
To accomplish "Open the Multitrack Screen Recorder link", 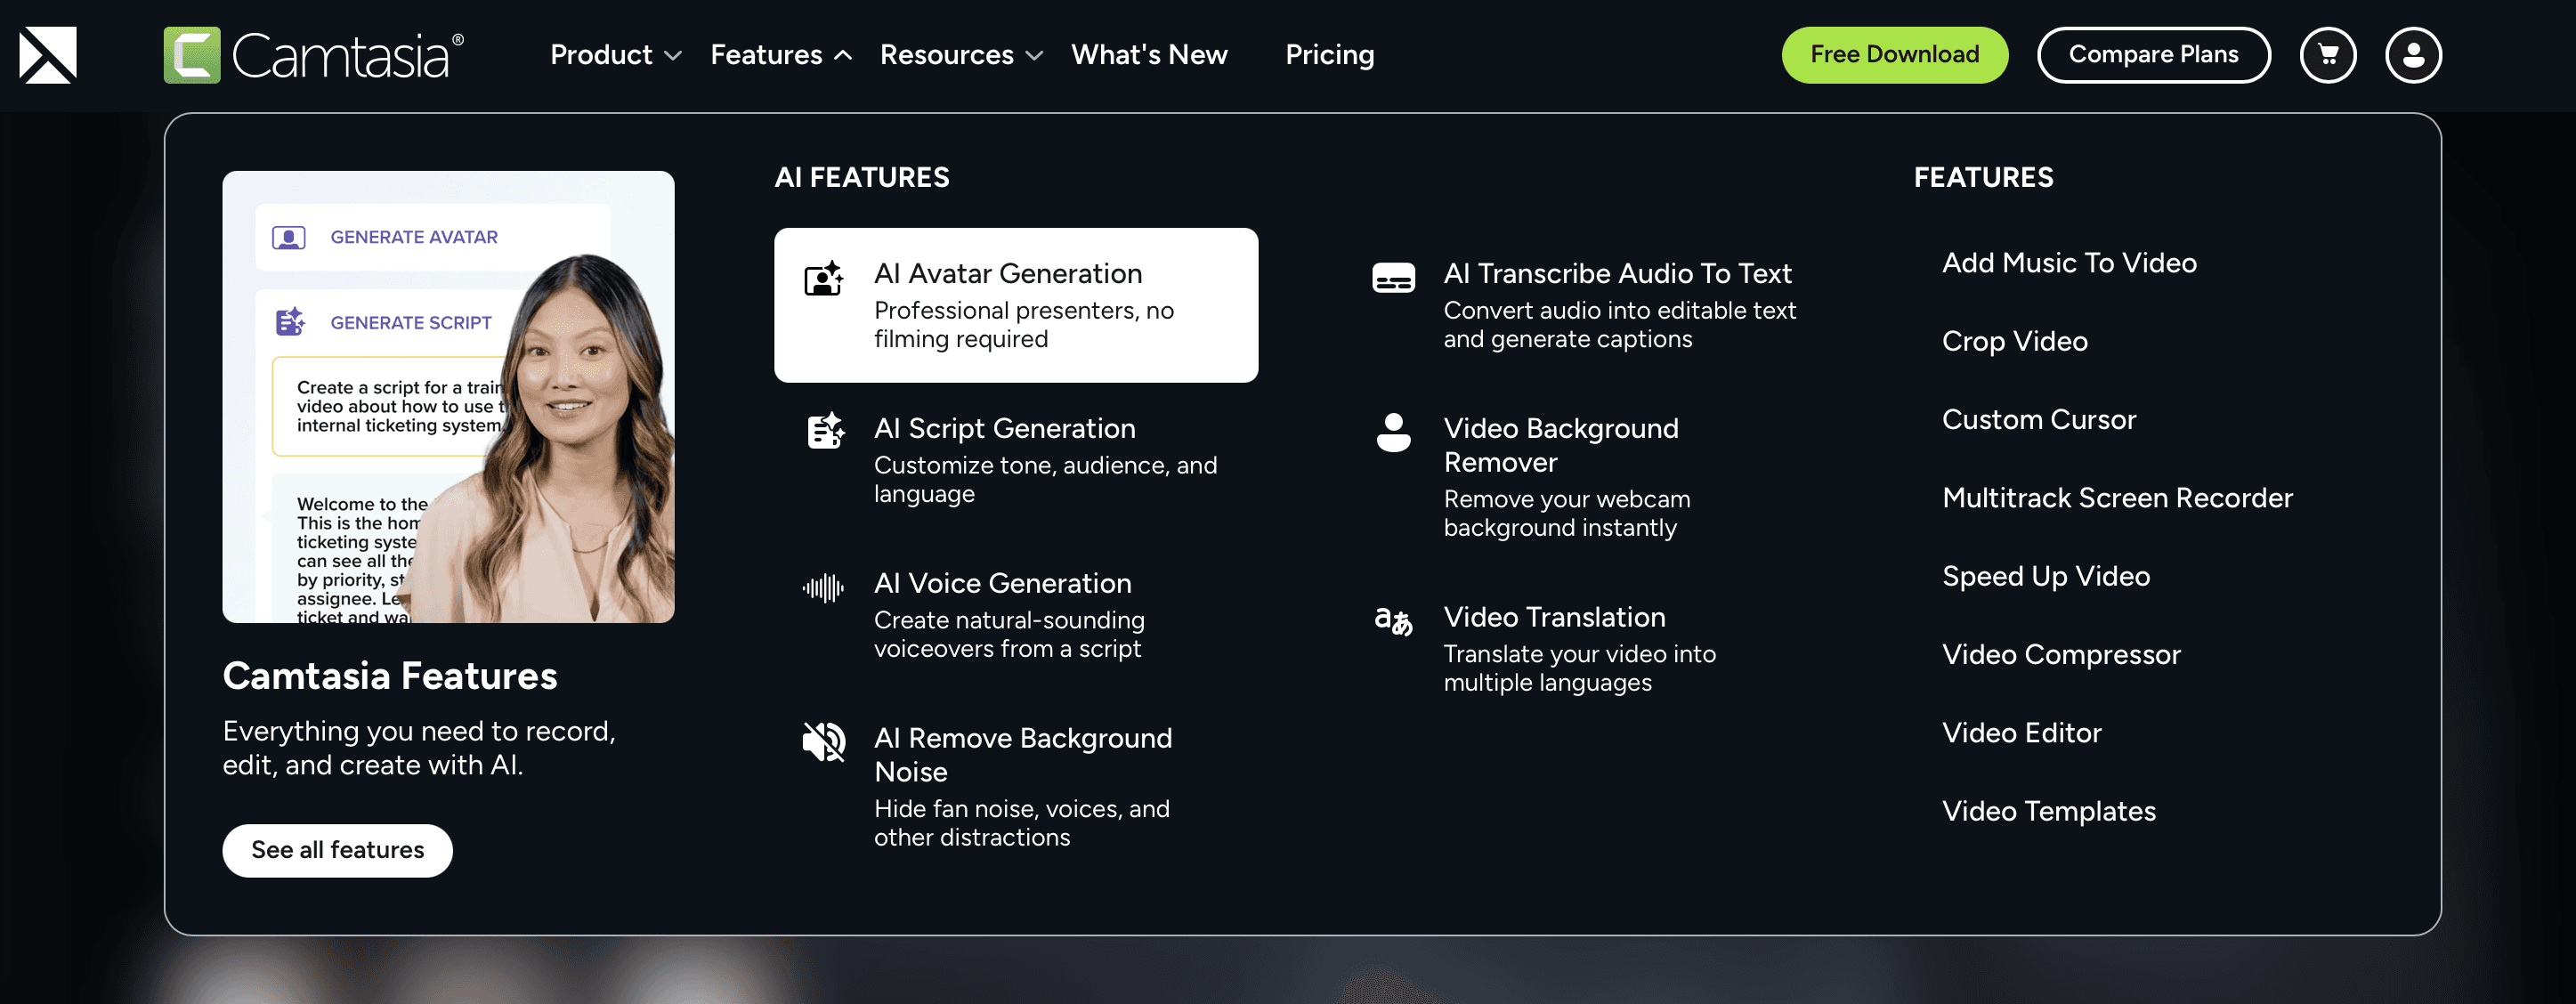I will coord(2117,498).
